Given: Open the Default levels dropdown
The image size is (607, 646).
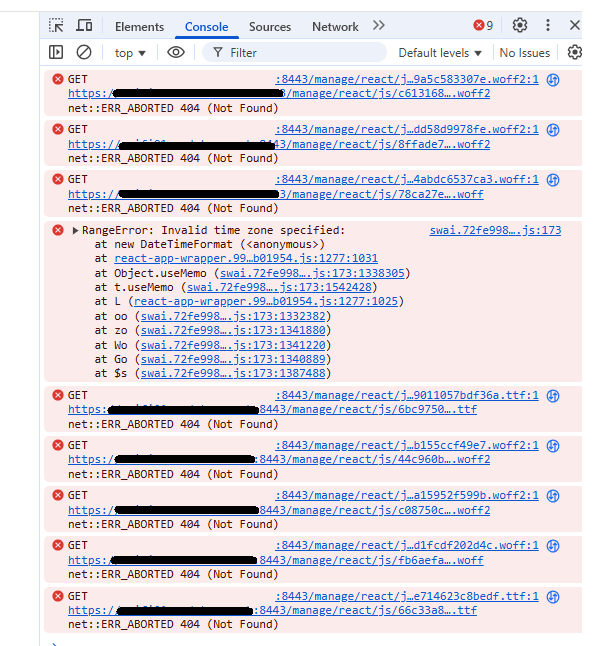Looking at the screenshot, I should (x=440, y=53).
